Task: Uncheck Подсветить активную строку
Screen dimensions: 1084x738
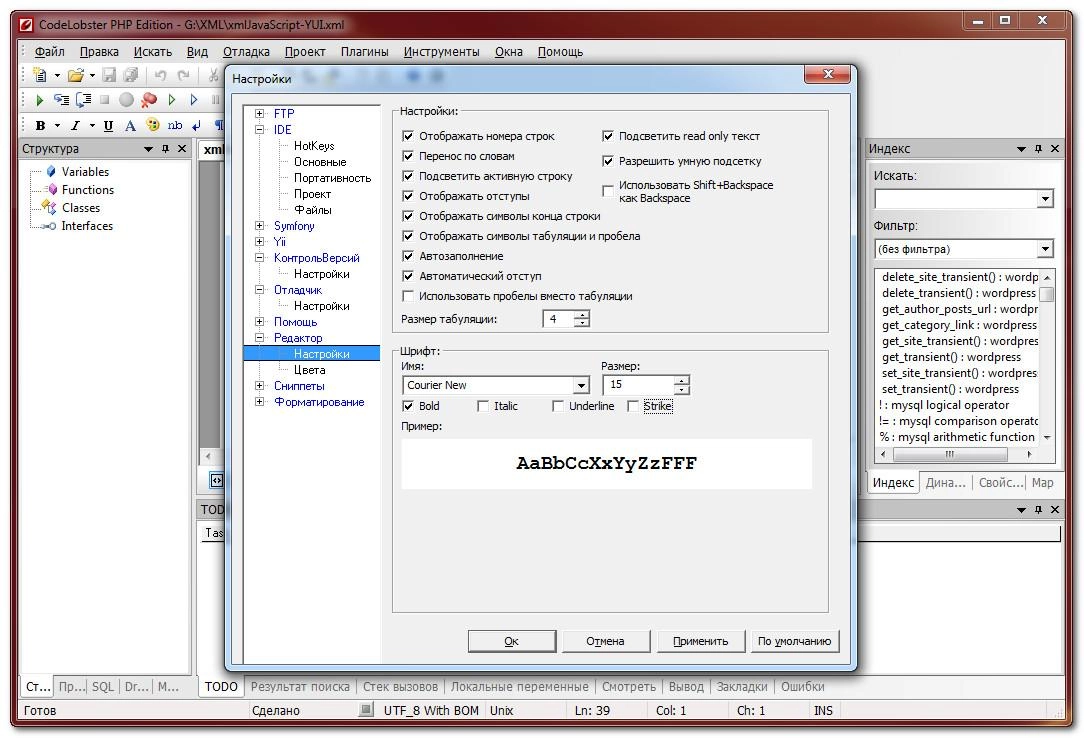Action: click(x=408, y=176)
